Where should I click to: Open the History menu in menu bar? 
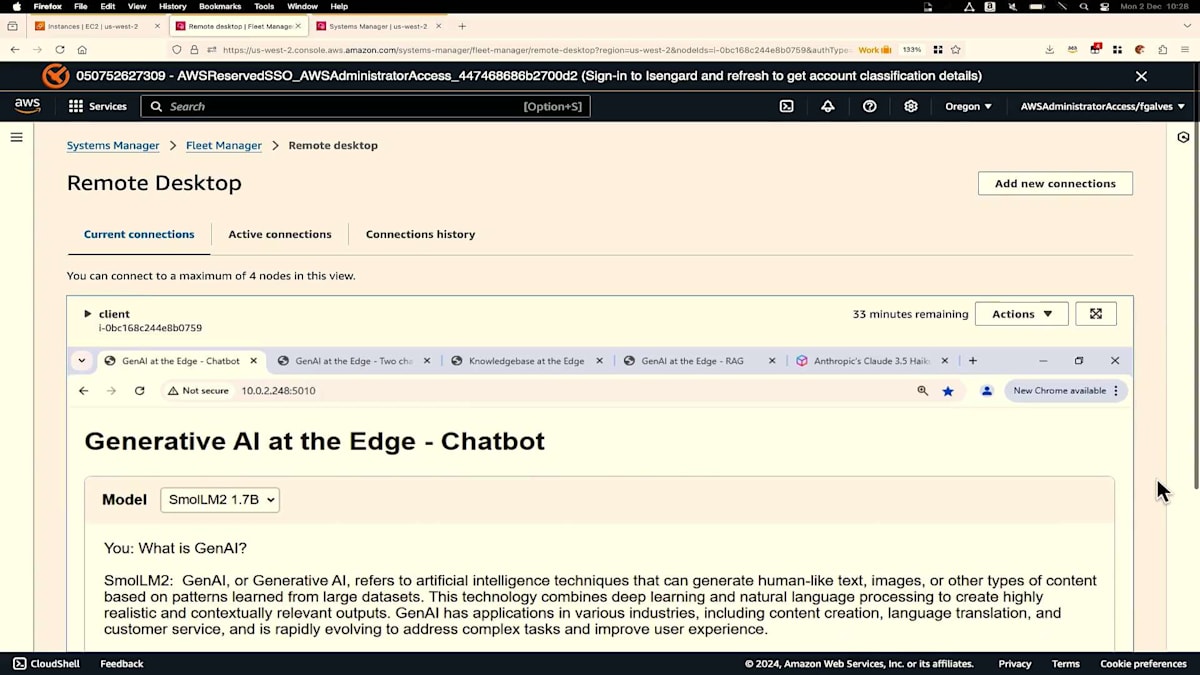point(173,6)
